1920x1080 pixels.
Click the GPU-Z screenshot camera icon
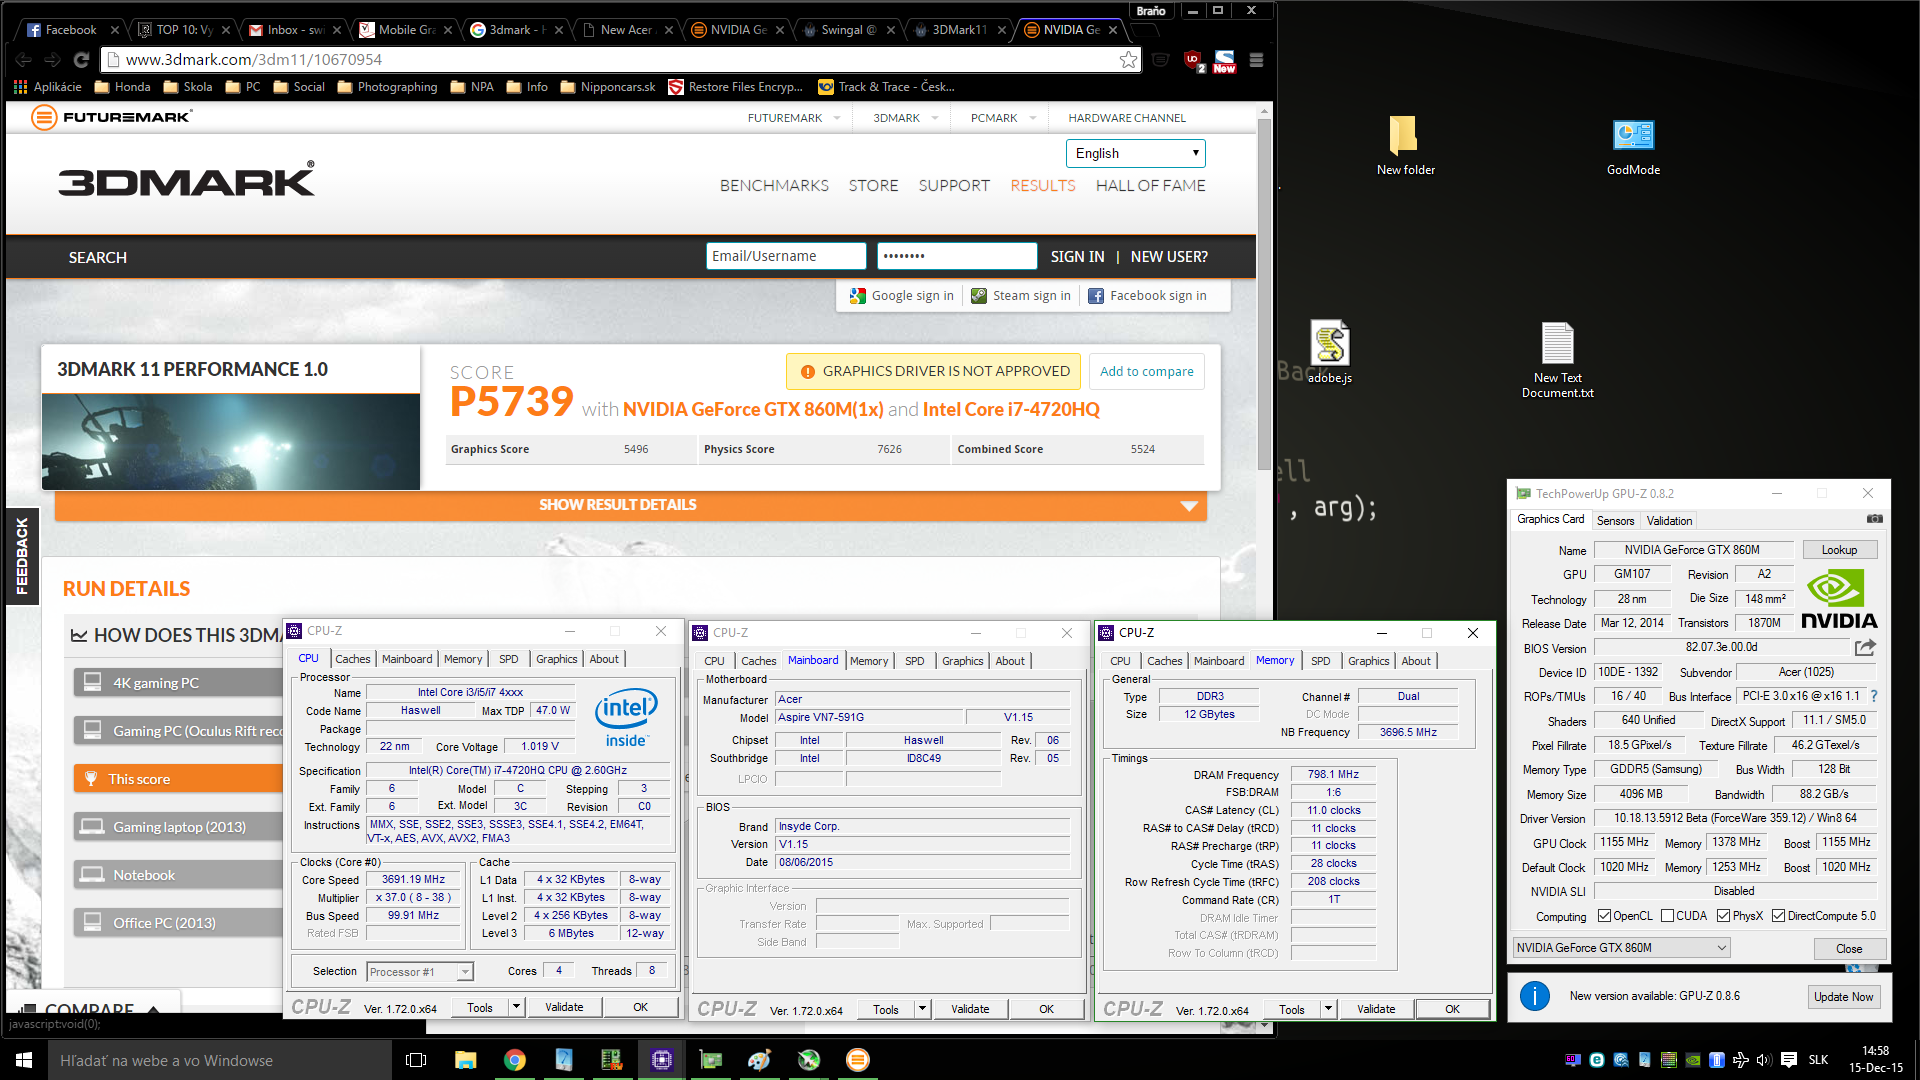(x=1874, y=519)
